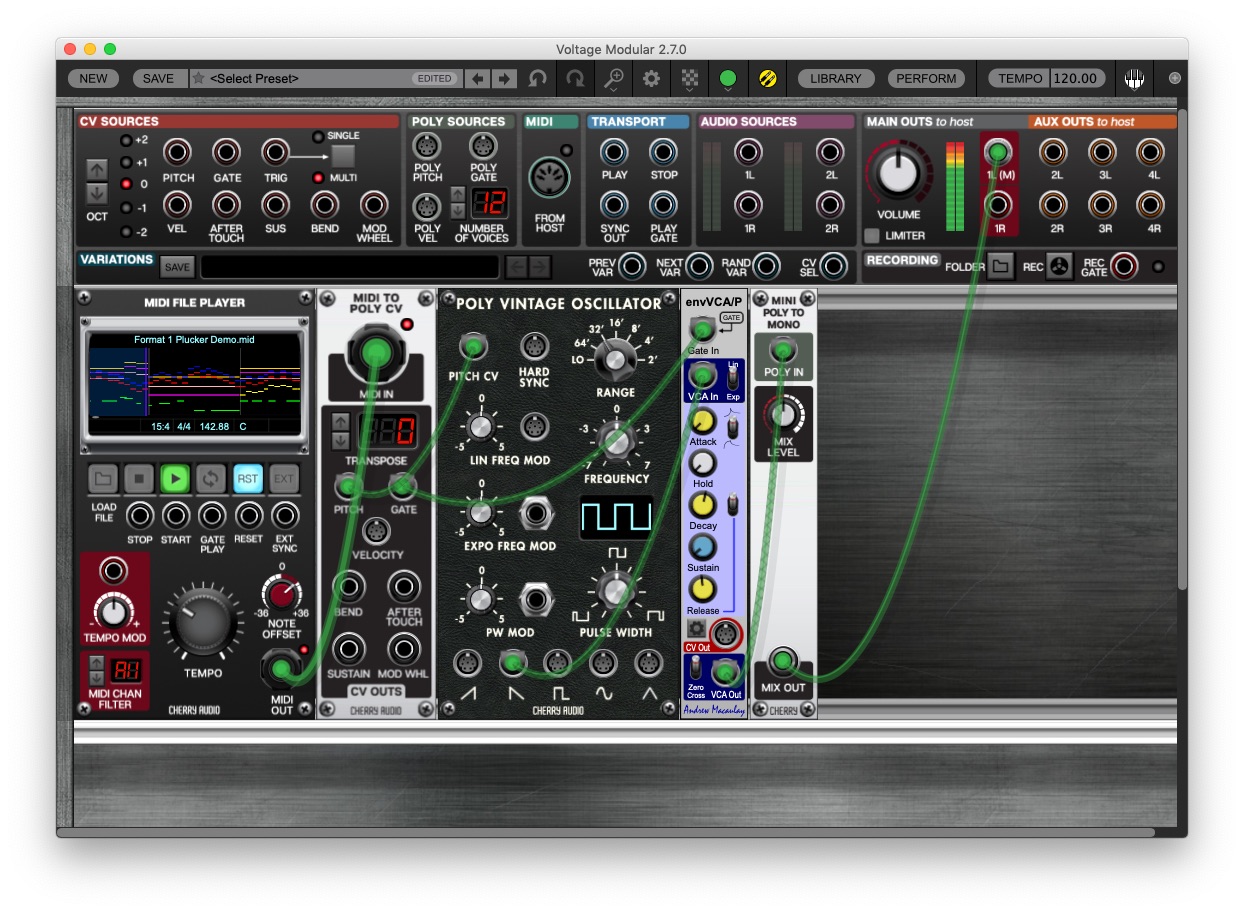This screenshot has height=912, width=1244.
Task: Go to next preset with the right arrow
Action: 504,78
